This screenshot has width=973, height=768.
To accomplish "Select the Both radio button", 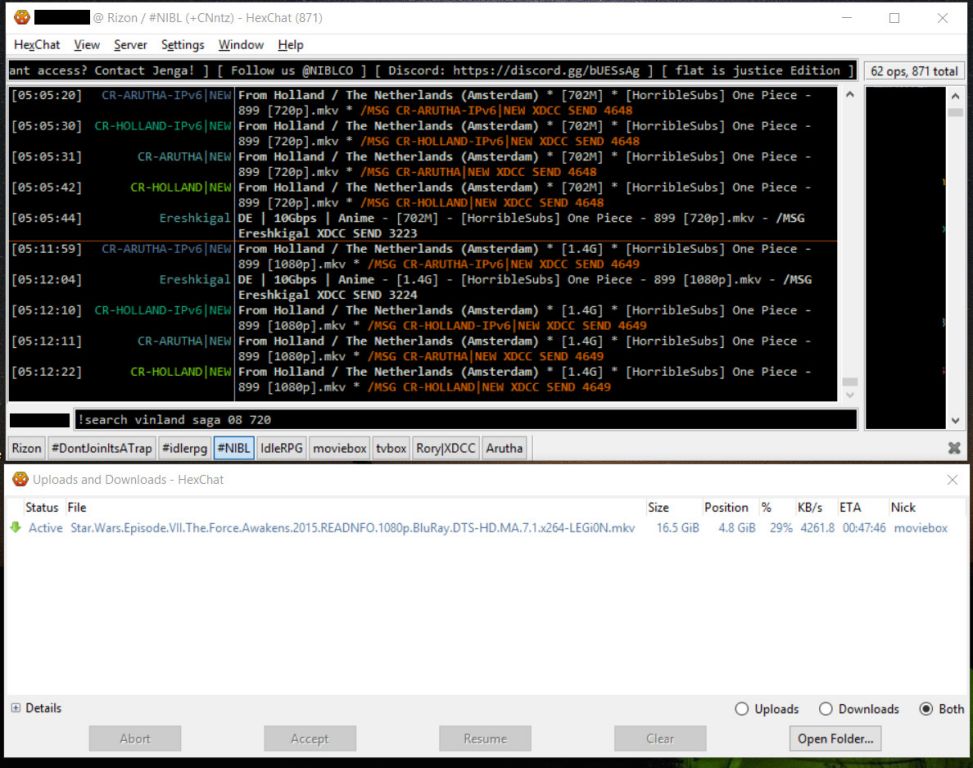I will click(x=926, y=708).
